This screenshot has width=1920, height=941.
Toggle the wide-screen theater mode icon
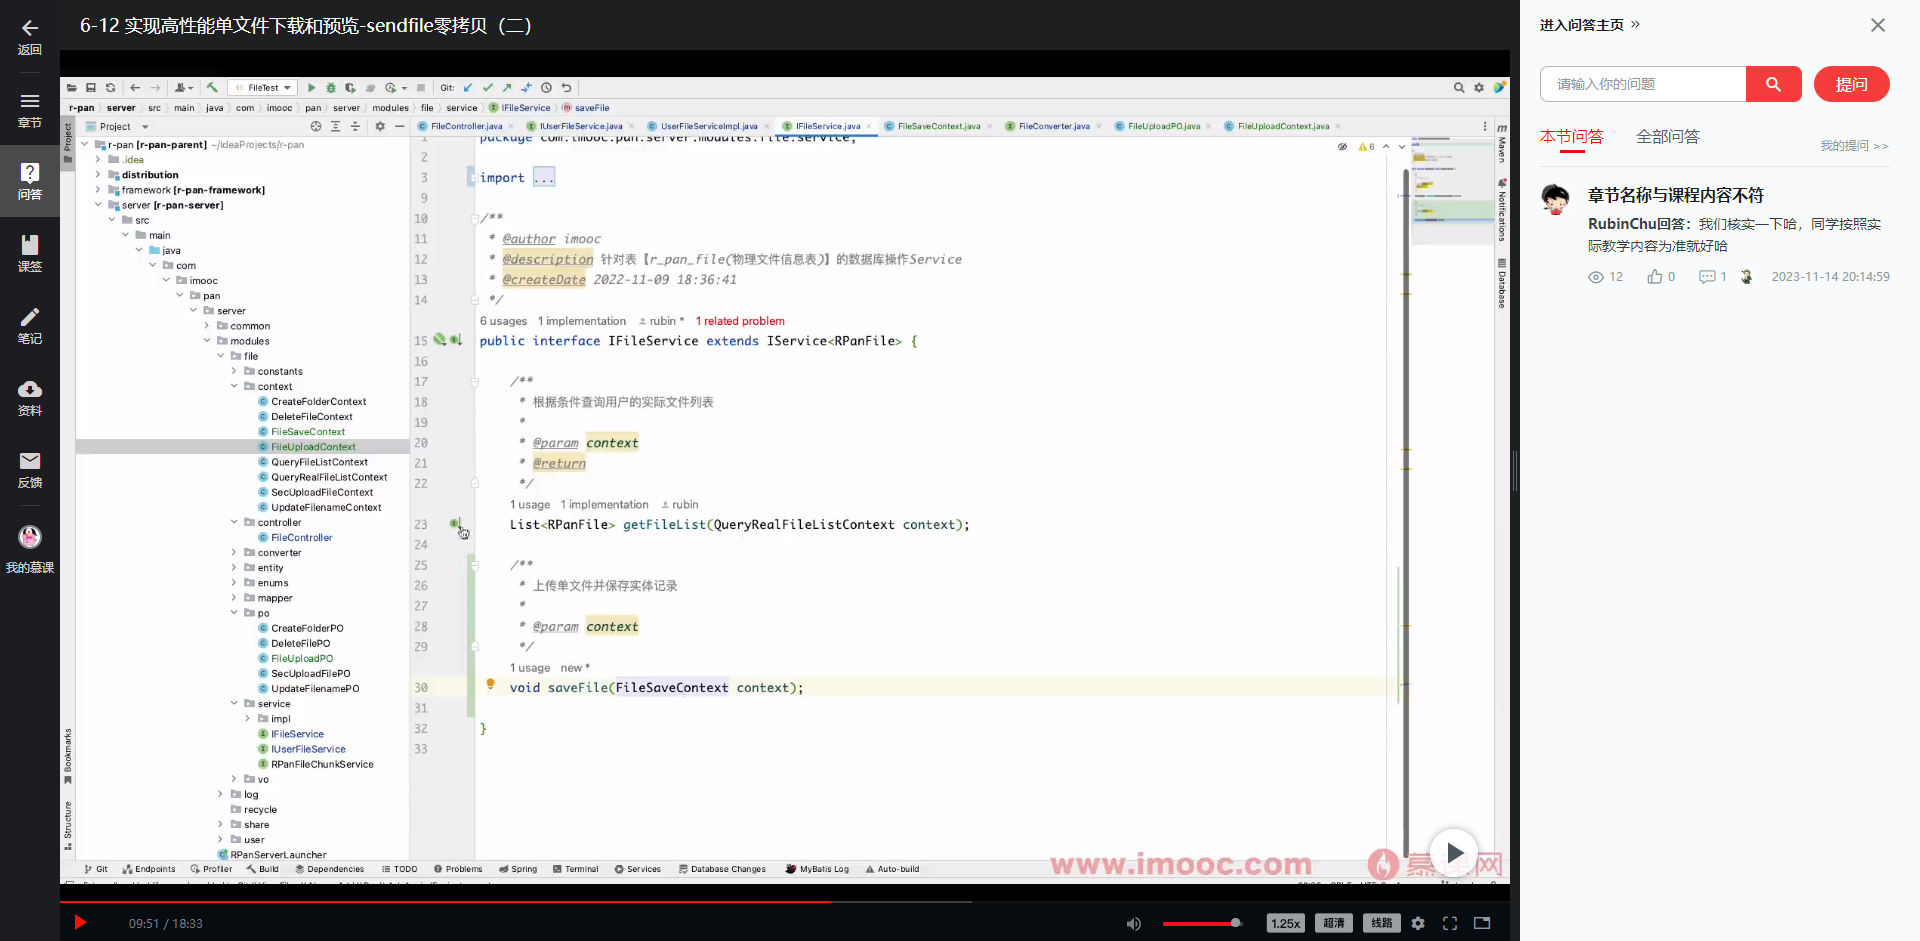[1482, 923]
